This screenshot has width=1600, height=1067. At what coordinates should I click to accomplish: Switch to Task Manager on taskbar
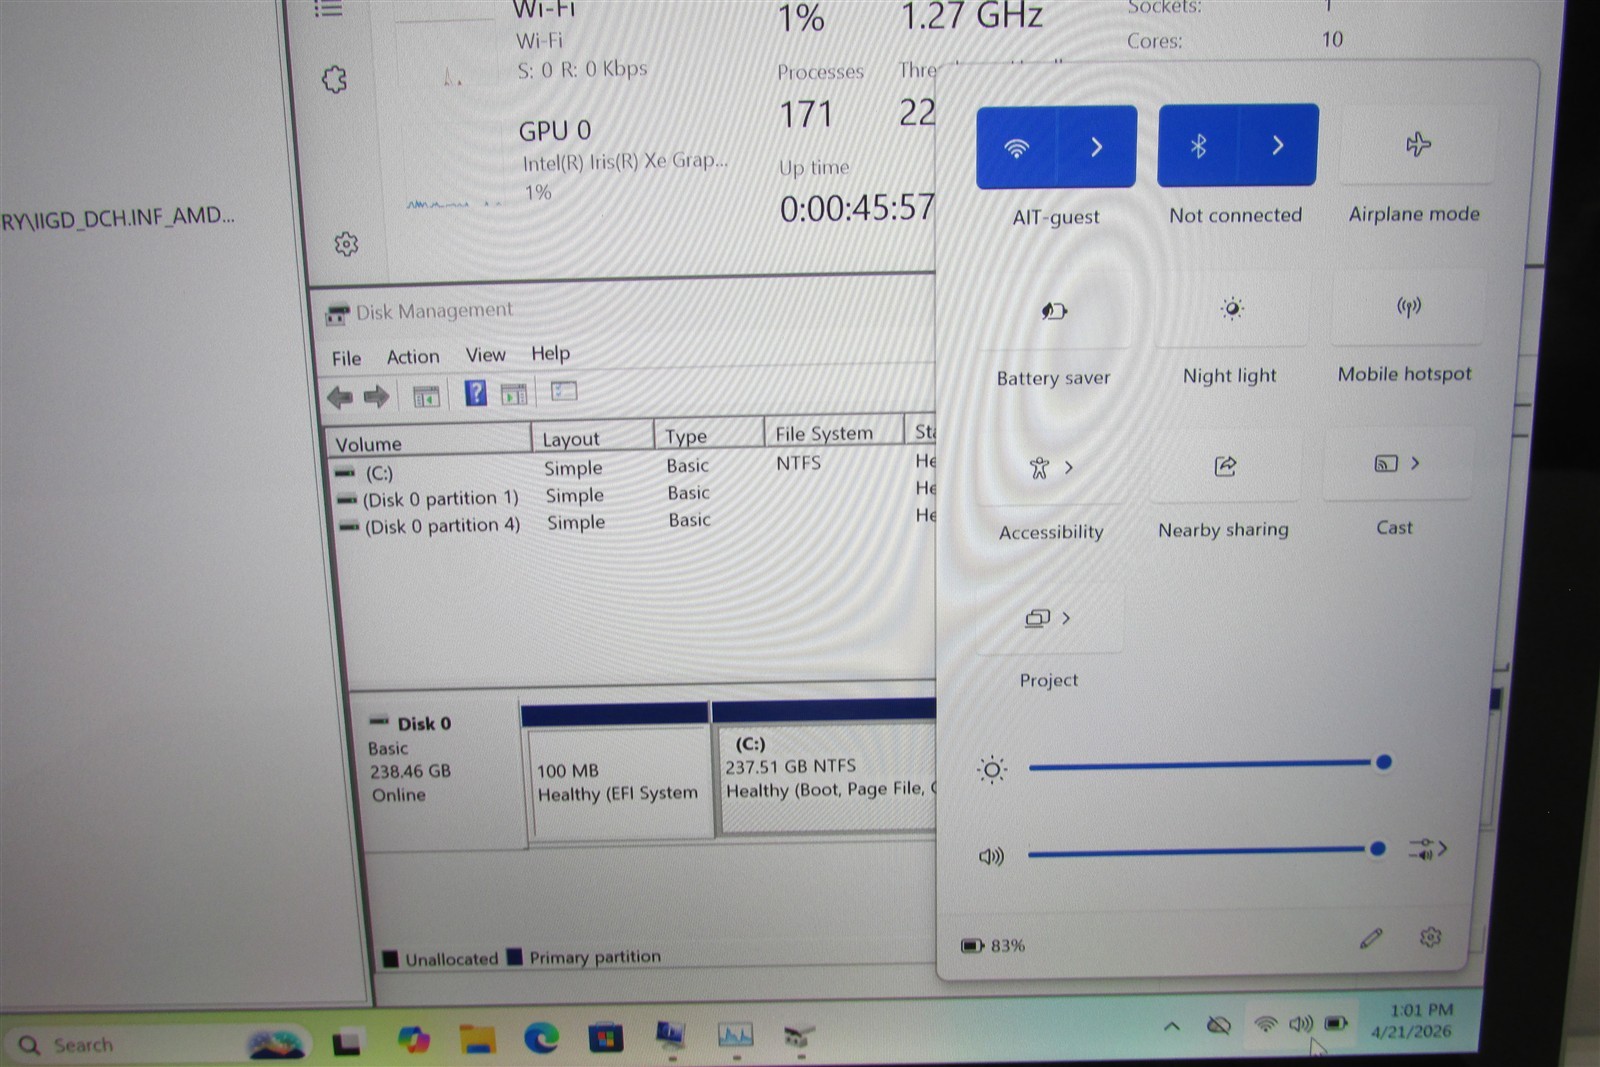[735, 1035]
